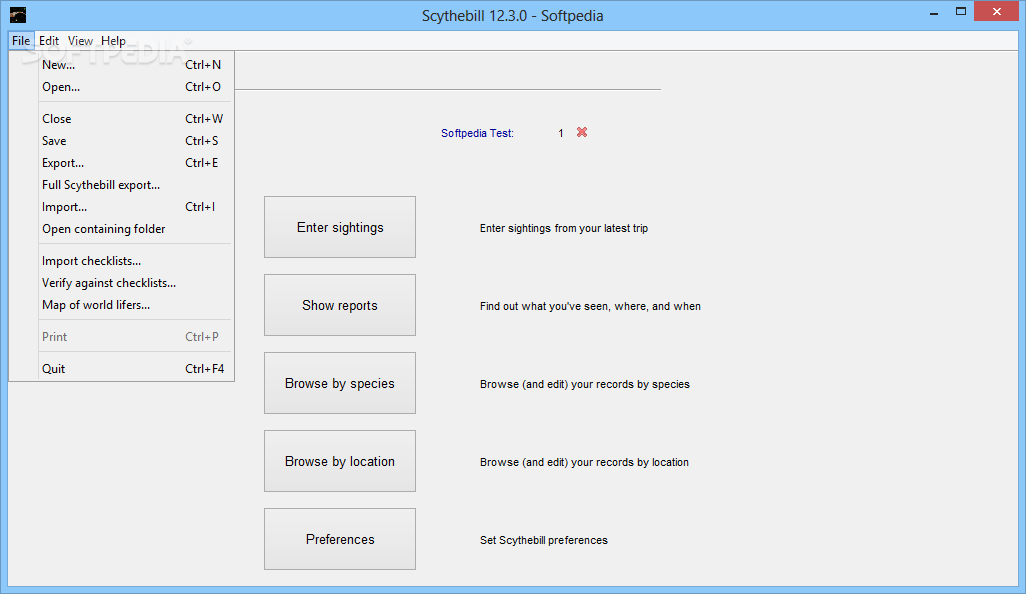This screenshot has width=1026, height=594.
Task: Select Verify against checklists...
Action: [134, 283]
